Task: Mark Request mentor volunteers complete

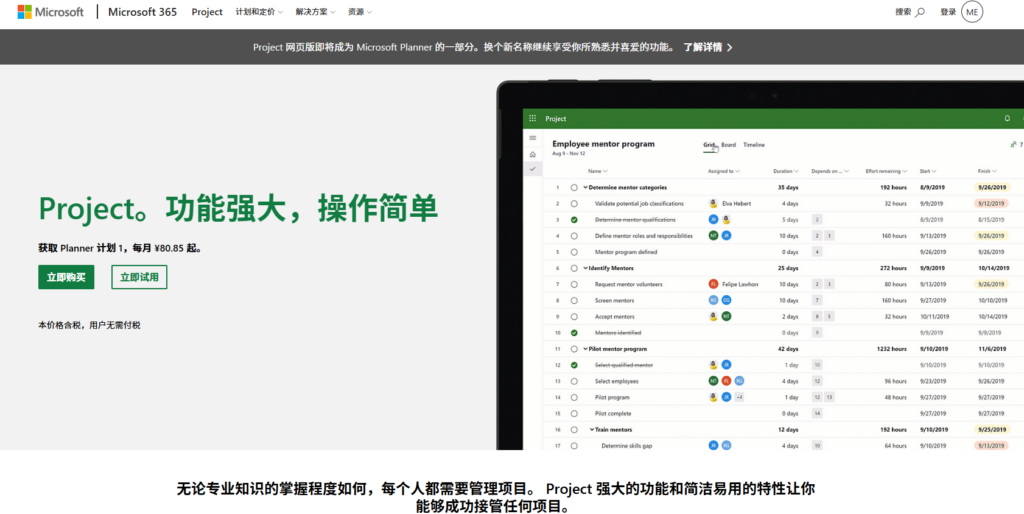Action: point(574,284)
